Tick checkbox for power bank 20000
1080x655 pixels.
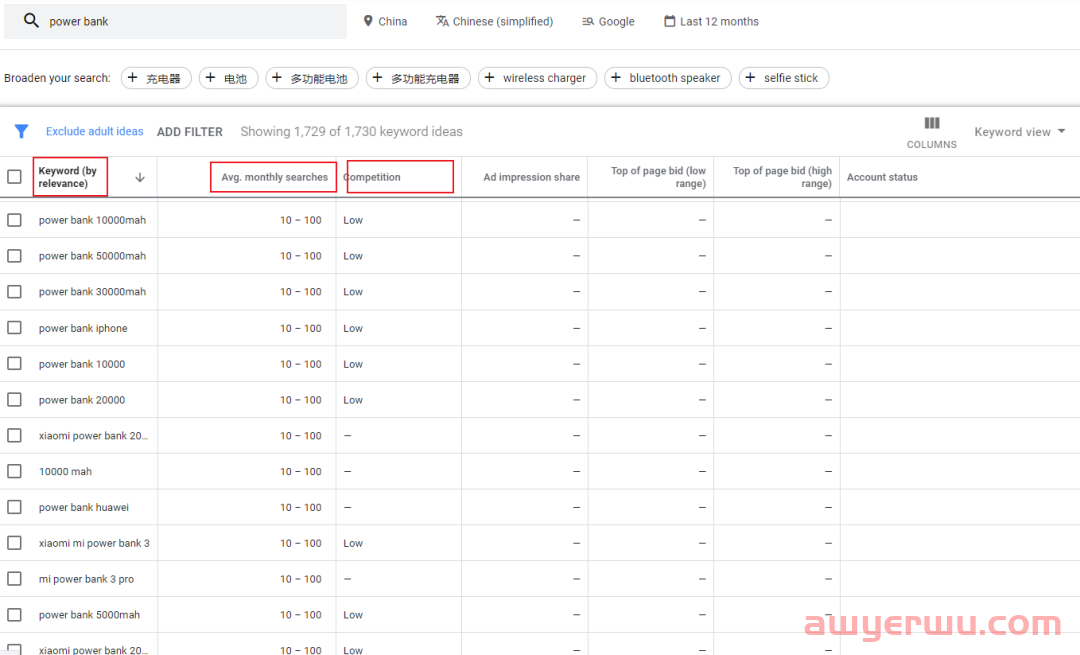tap(14, 399)
